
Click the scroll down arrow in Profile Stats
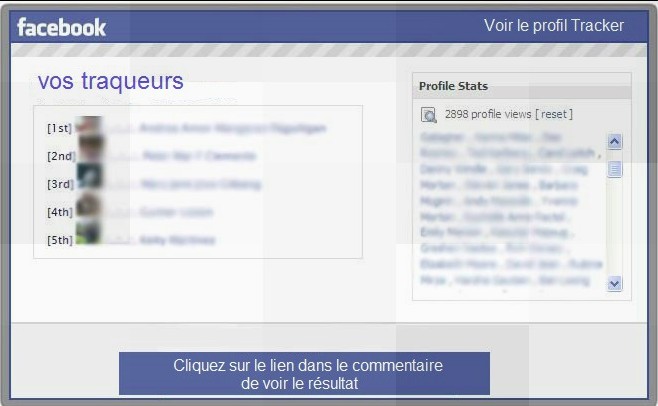pos(614,284)
